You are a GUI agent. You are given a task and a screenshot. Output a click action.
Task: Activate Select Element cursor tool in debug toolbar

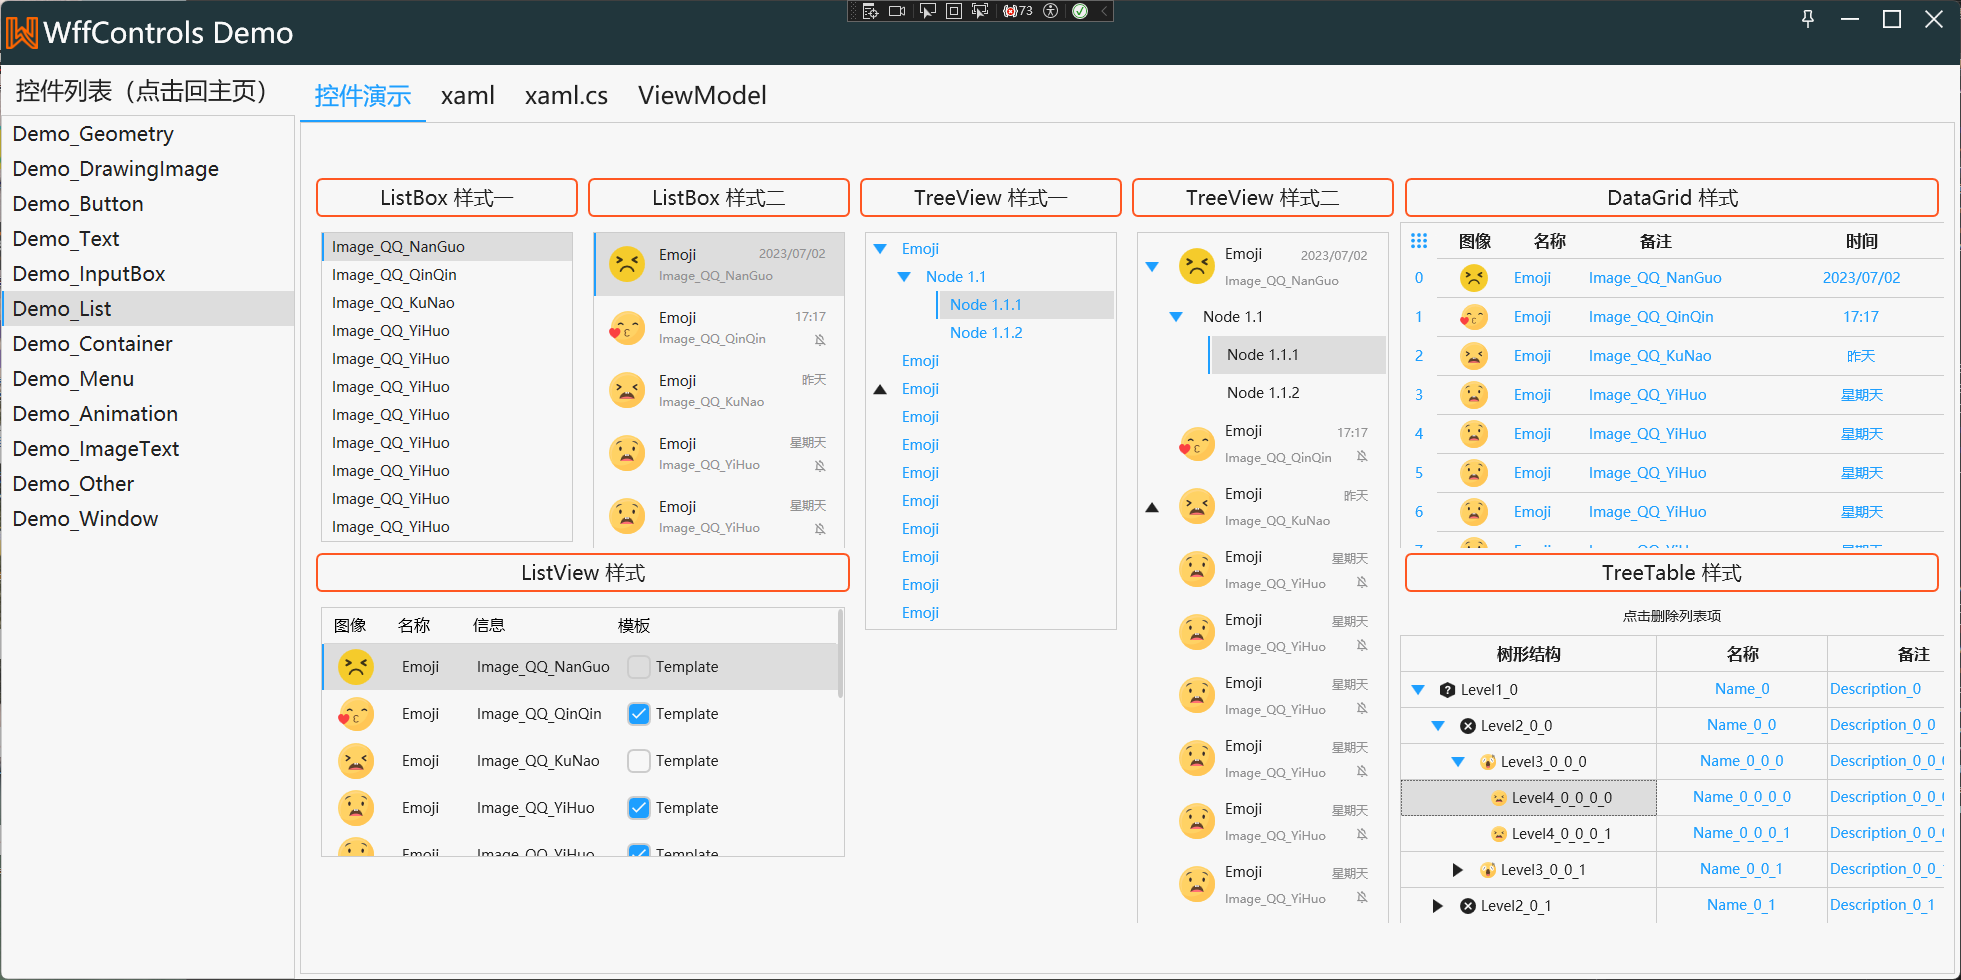click(x=928, y=11)
